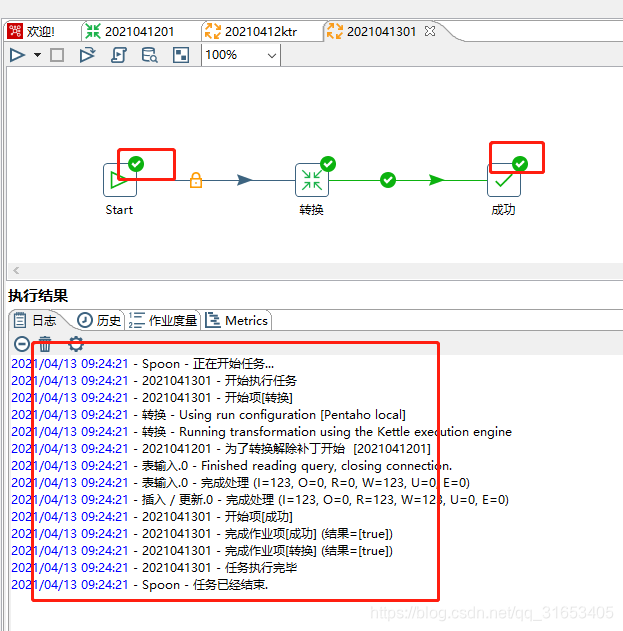This screenshot has width=623, height=631.
Task: Clear the log with trash icon
Action: point(45,344)
